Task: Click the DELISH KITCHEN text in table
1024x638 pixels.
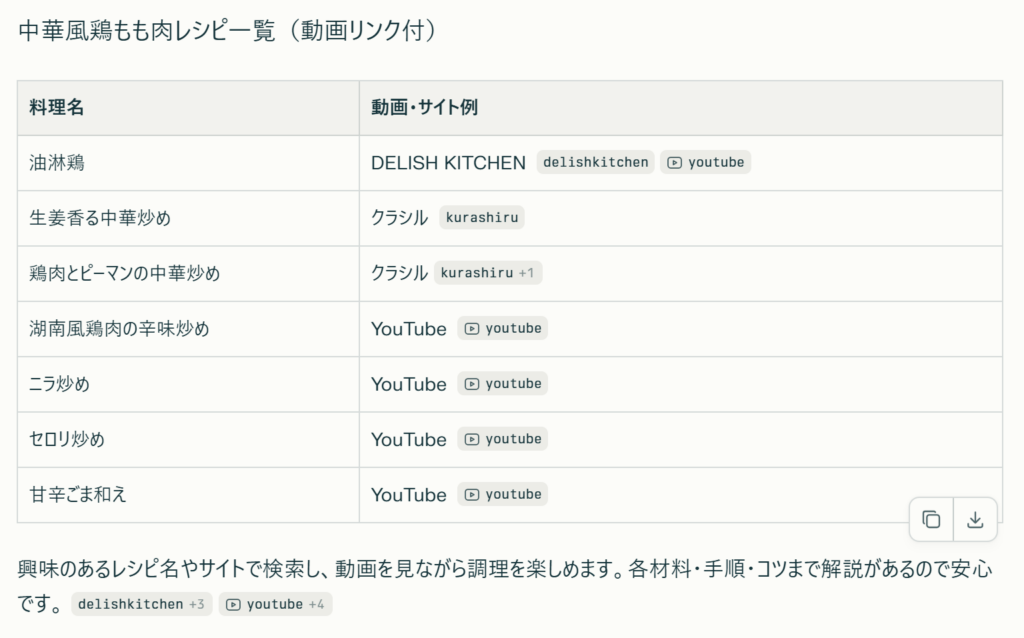Action: [x=448, y=163]
